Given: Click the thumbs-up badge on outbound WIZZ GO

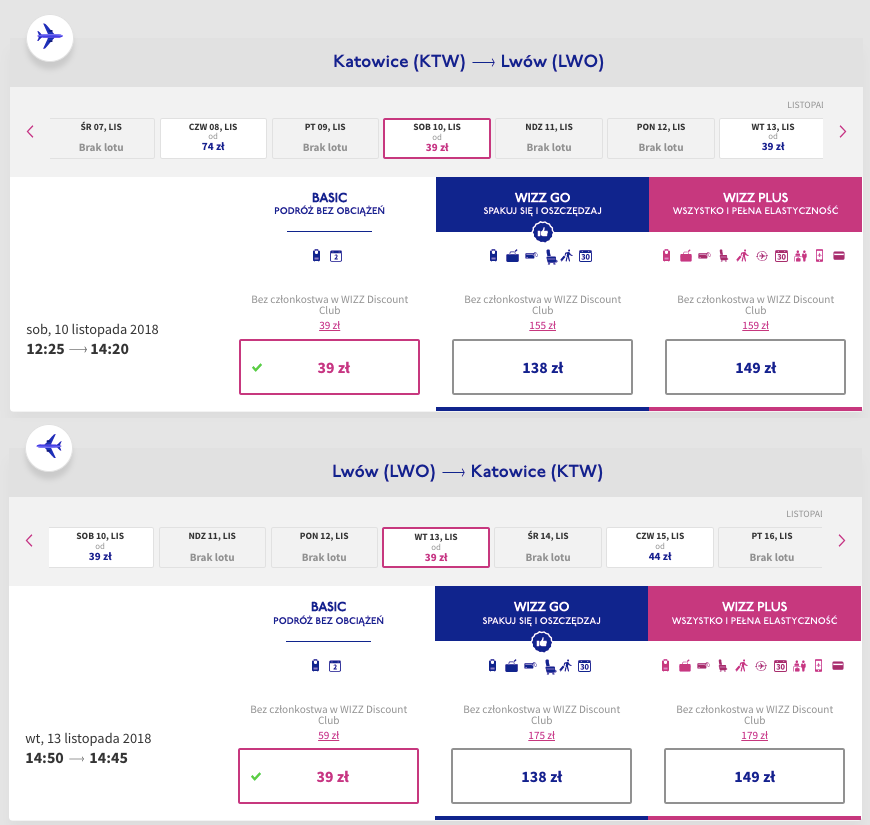Looking at the screenshot, I should tap(542, 232).
